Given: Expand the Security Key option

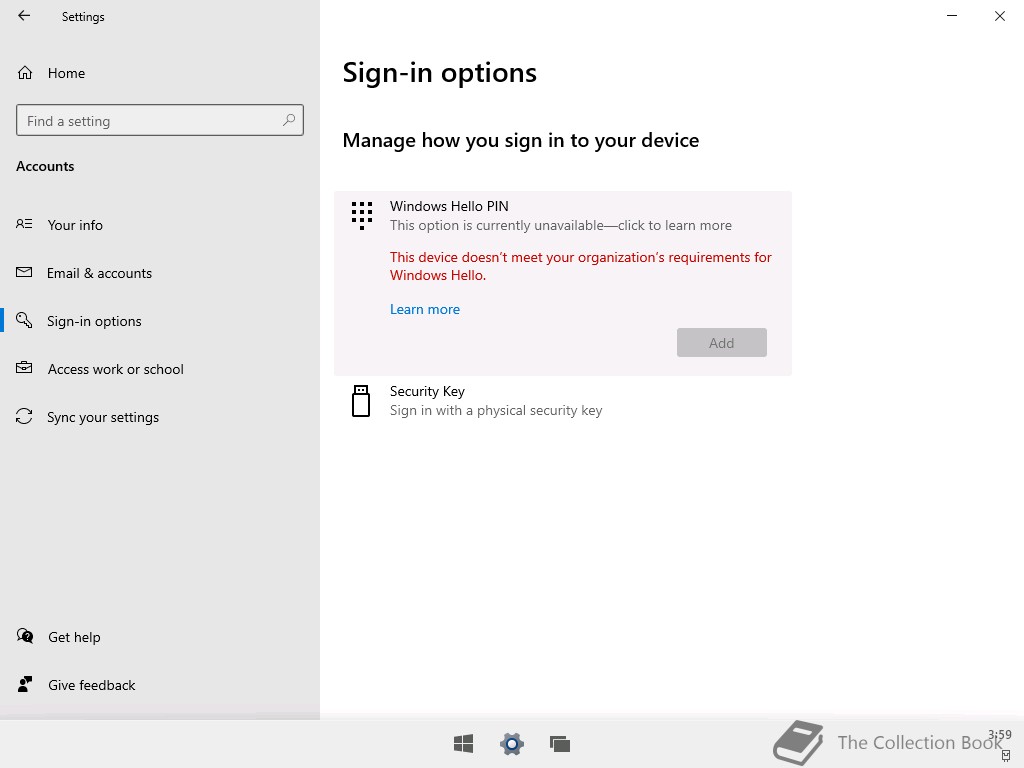Looking at the screenshot, I should pyautogui.click(x=562, y=400).
